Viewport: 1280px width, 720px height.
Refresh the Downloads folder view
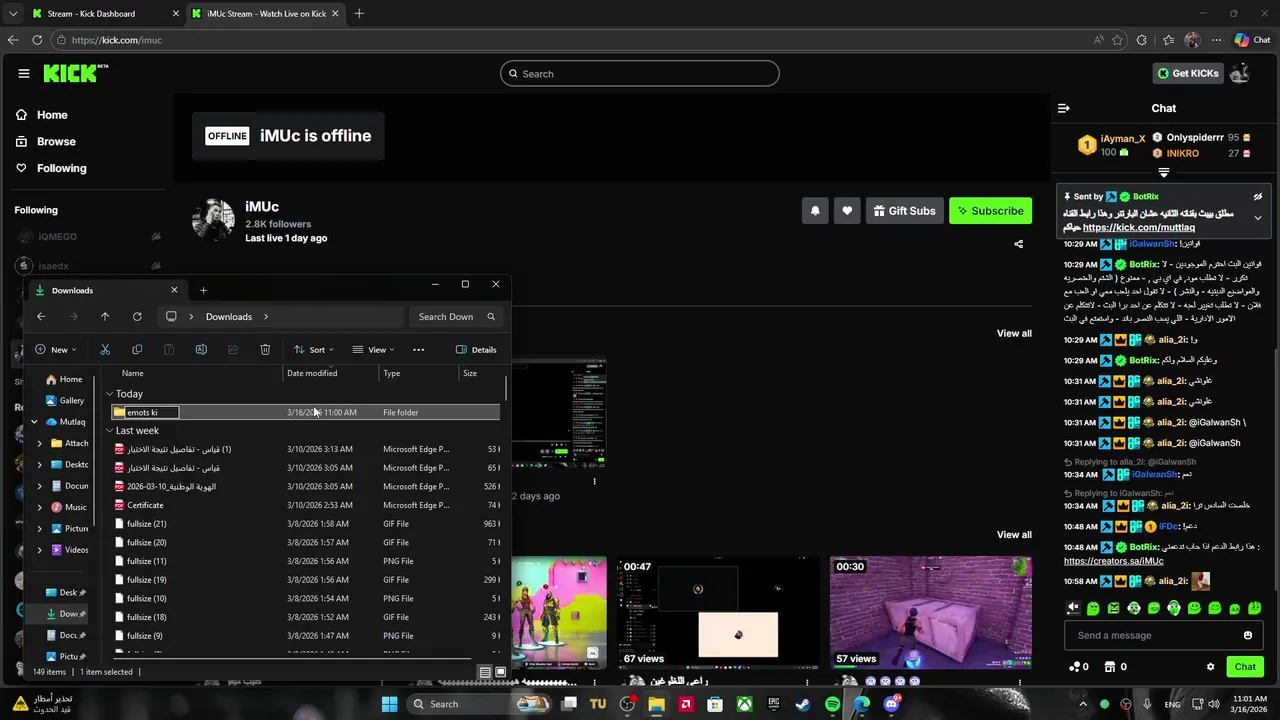point(137,317)
